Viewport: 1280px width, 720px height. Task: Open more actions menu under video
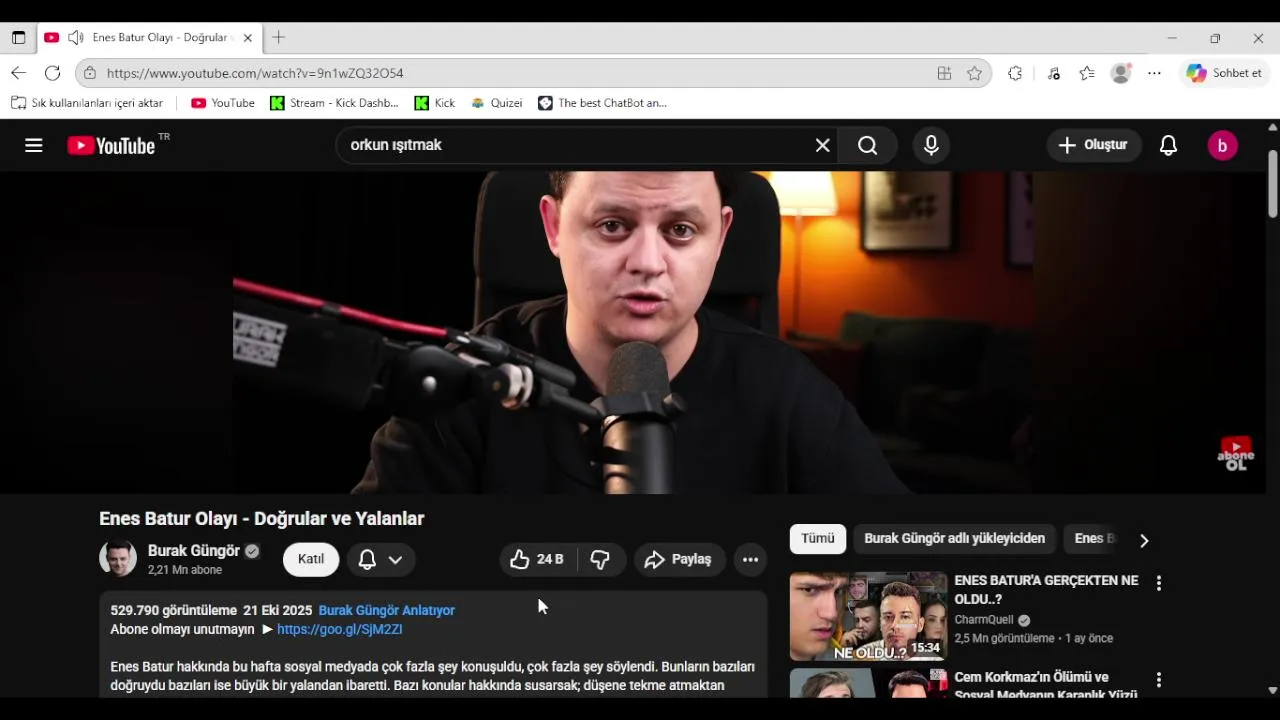click(750, 559)
